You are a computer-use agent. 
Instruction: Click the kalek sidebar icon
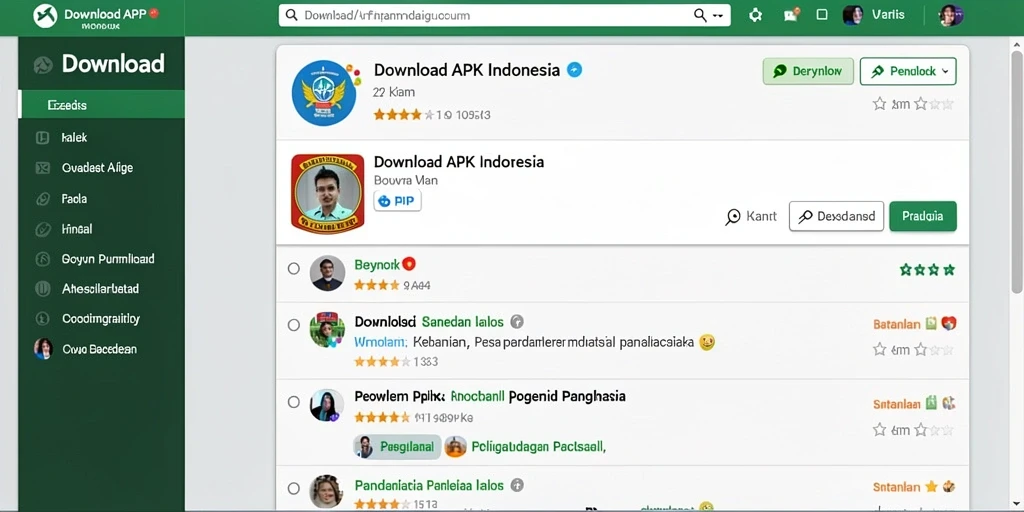(42, 138)
